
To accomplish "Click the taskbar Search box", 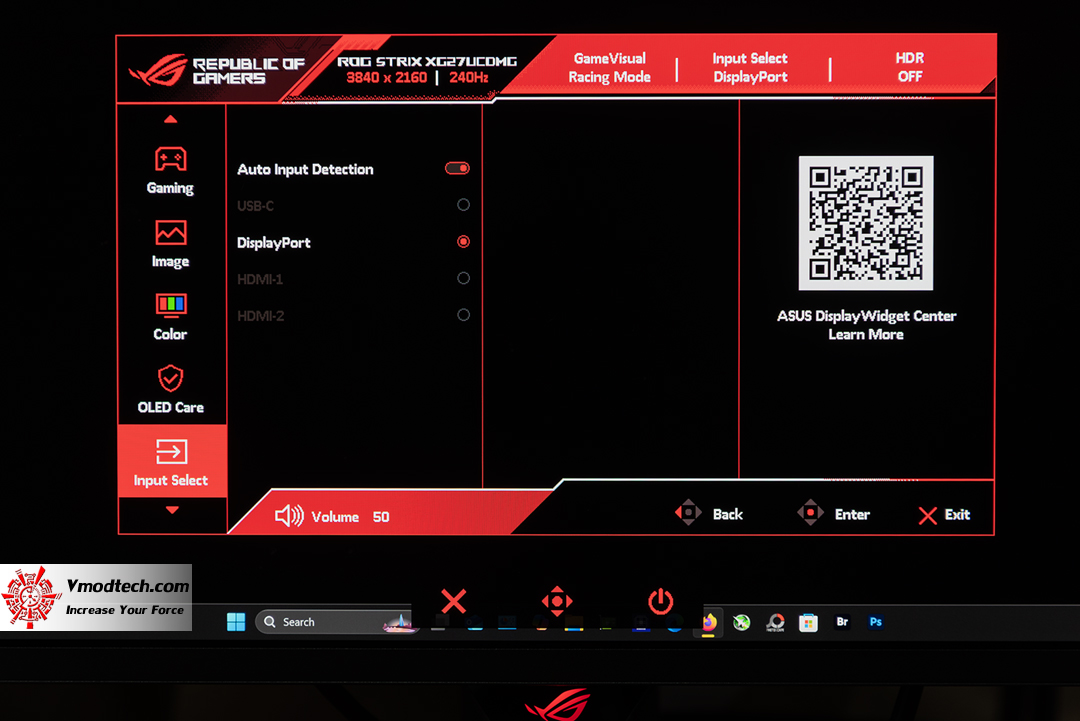I will (x=334, y=622).
